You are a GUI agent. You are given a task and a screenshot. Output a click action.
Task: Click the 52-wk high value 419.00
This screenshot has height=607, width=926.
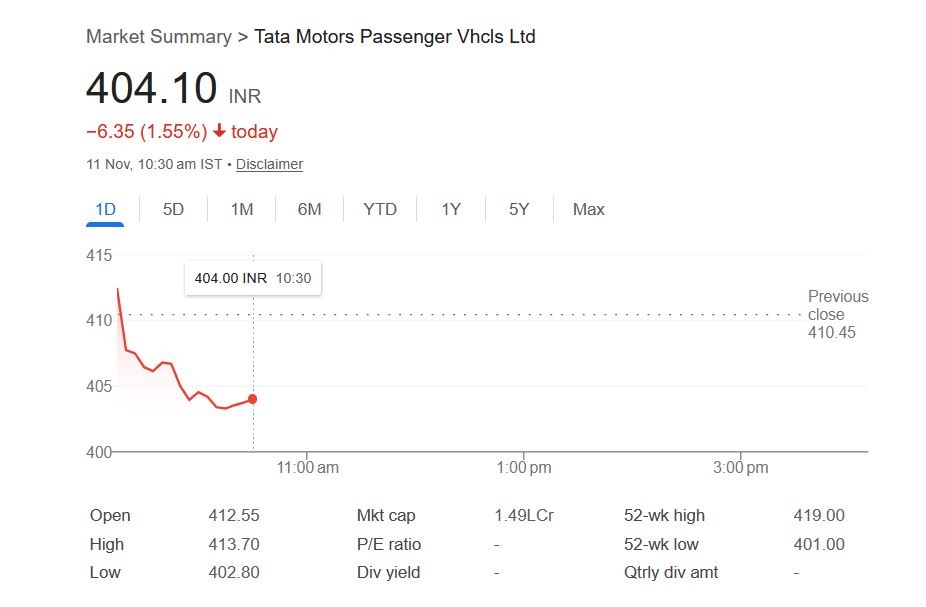[818, 516]
